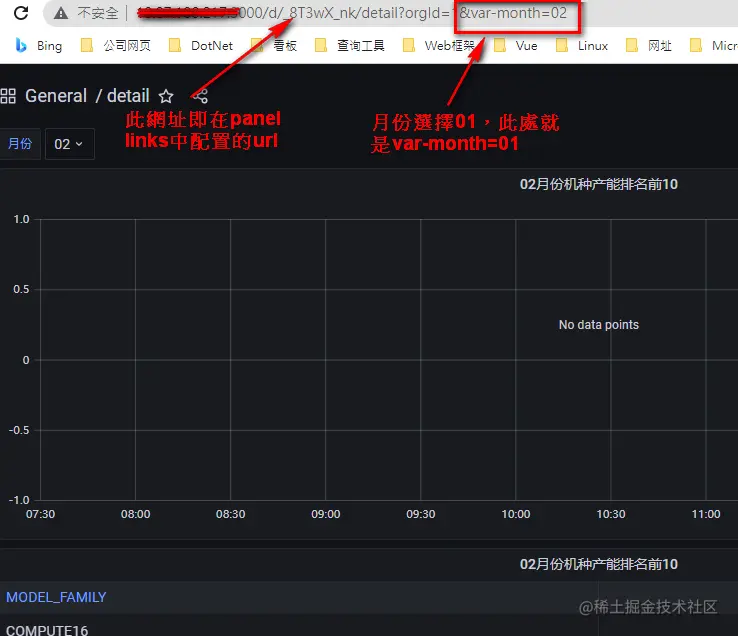Open the Web框架 bookmark folder
738x636 pixels.
439,46
